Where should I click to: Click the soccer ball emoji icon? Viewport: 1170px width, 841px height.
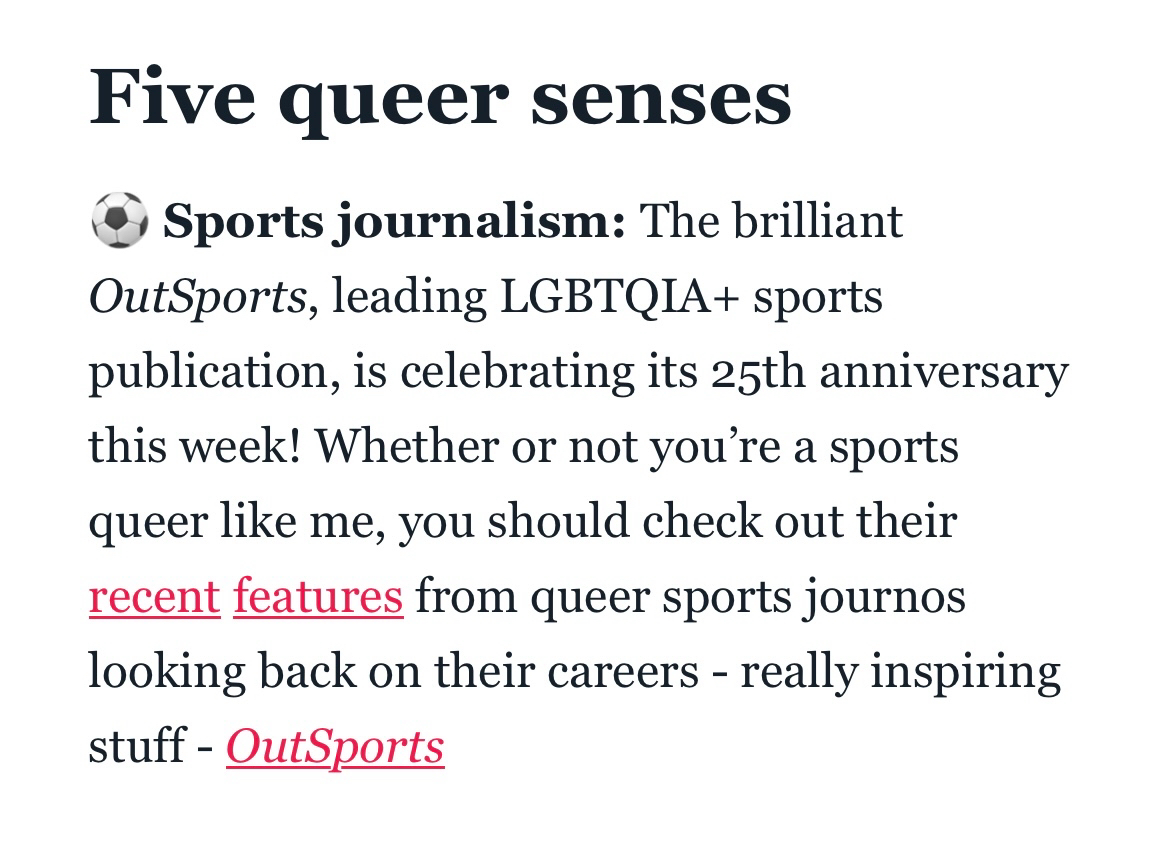click(x=119, y=220)
